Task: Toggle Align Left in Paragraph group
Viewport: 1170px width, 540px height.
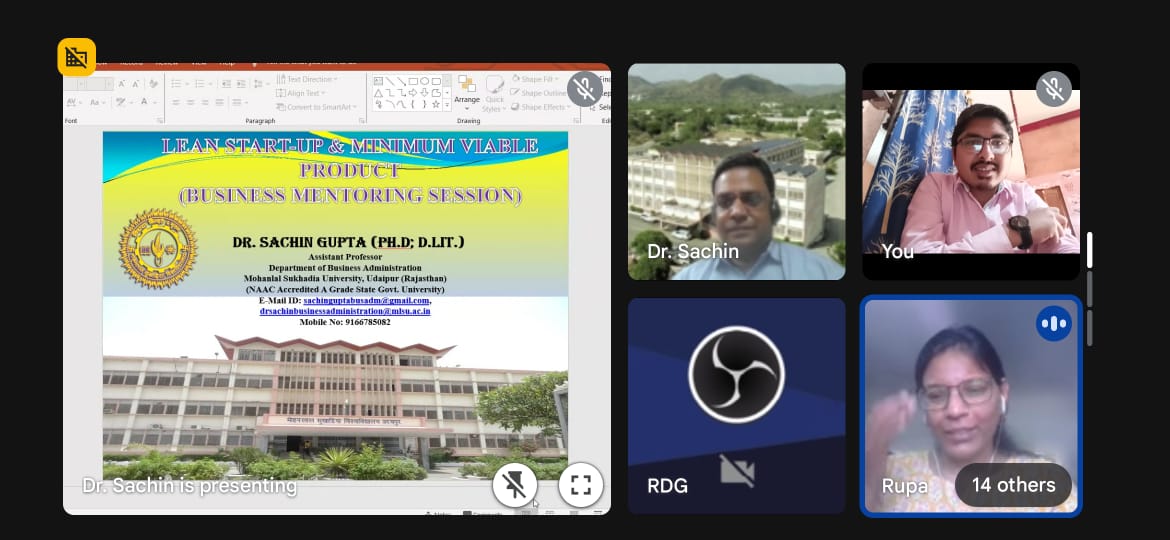Action: click(176, 102)
